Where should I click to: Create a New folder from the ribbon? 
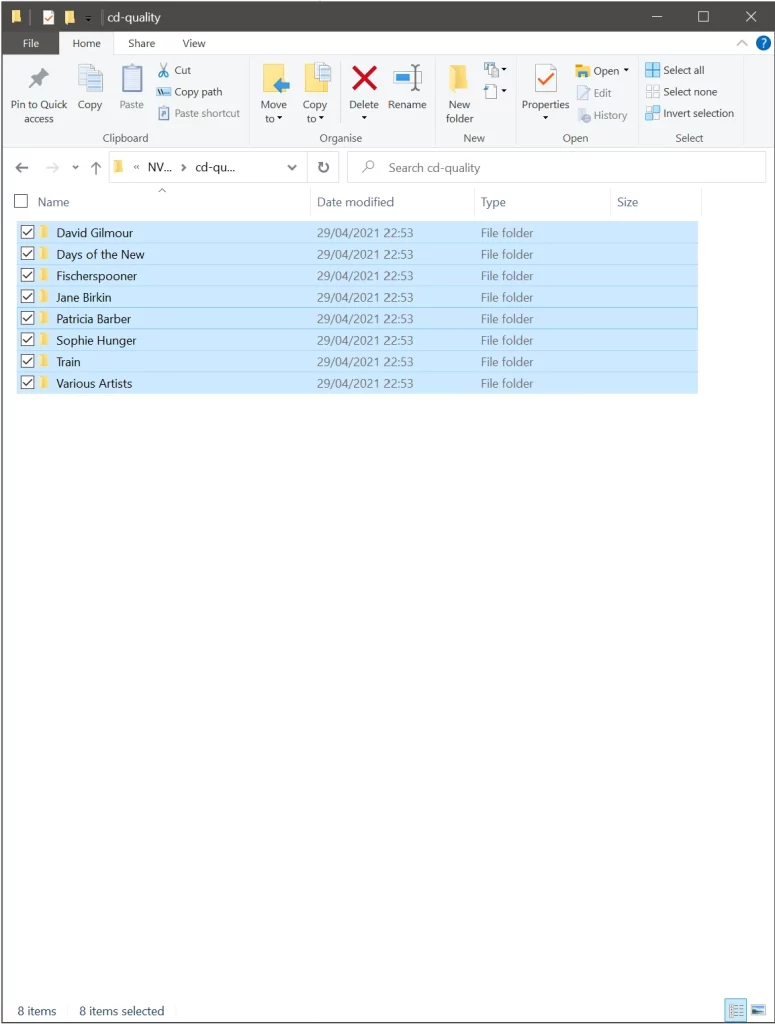(x=459, y=93)
